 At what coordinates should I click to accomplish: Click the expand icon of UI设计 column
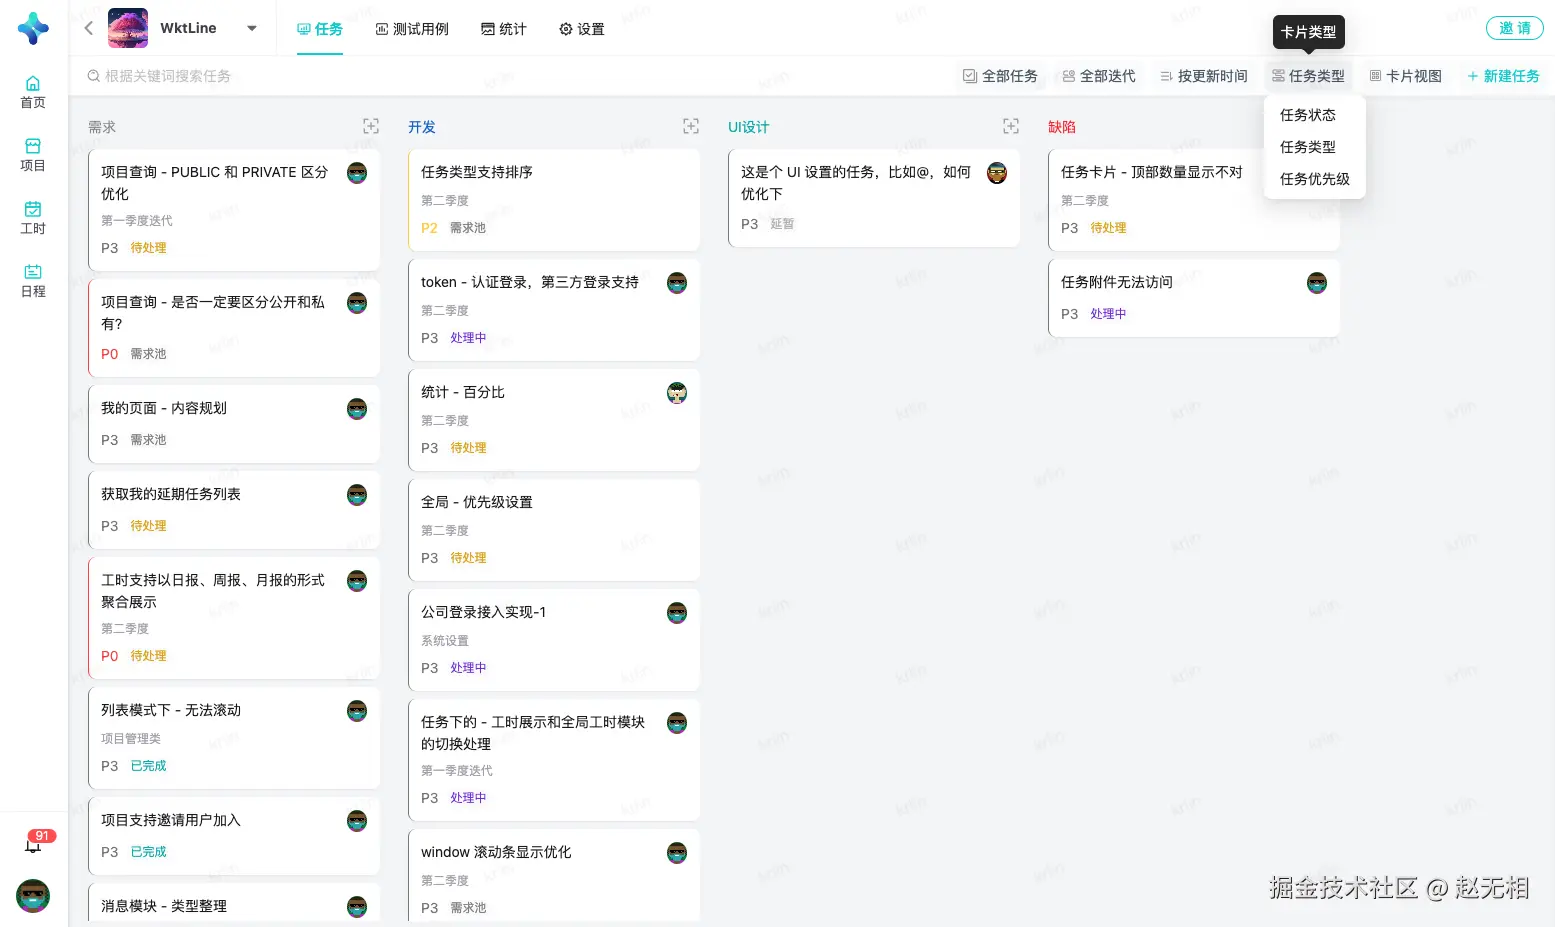1011,126
